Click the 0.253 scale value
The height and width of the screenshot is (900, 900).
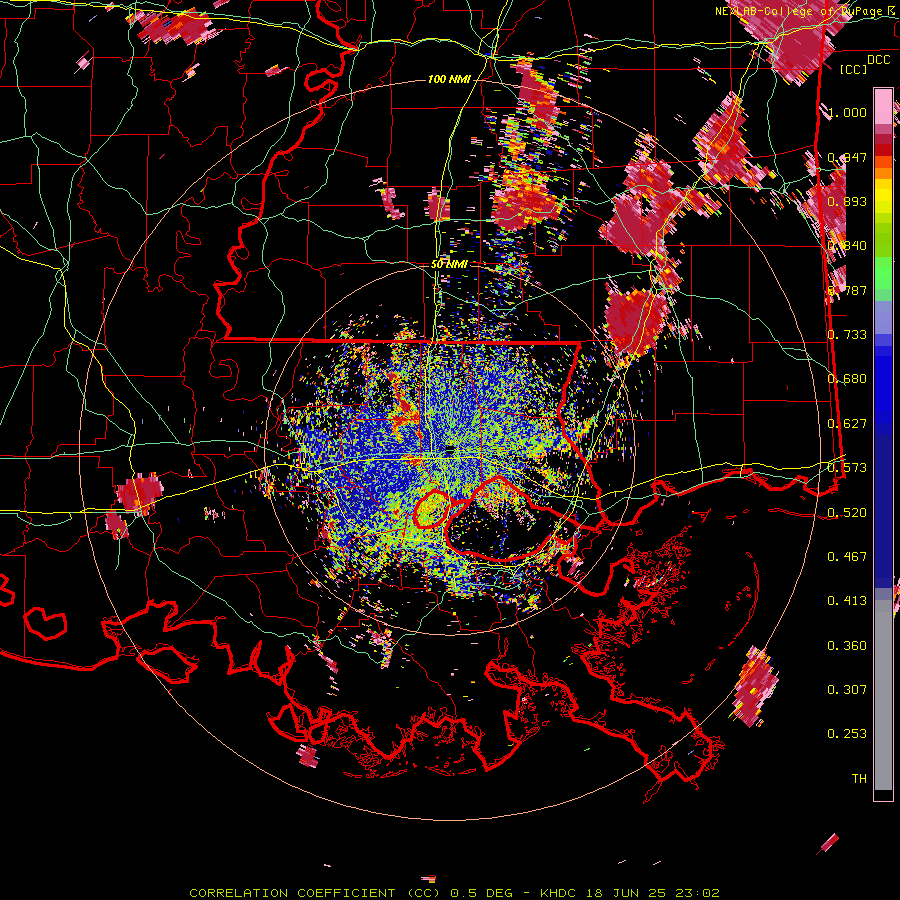coord(847,734)
